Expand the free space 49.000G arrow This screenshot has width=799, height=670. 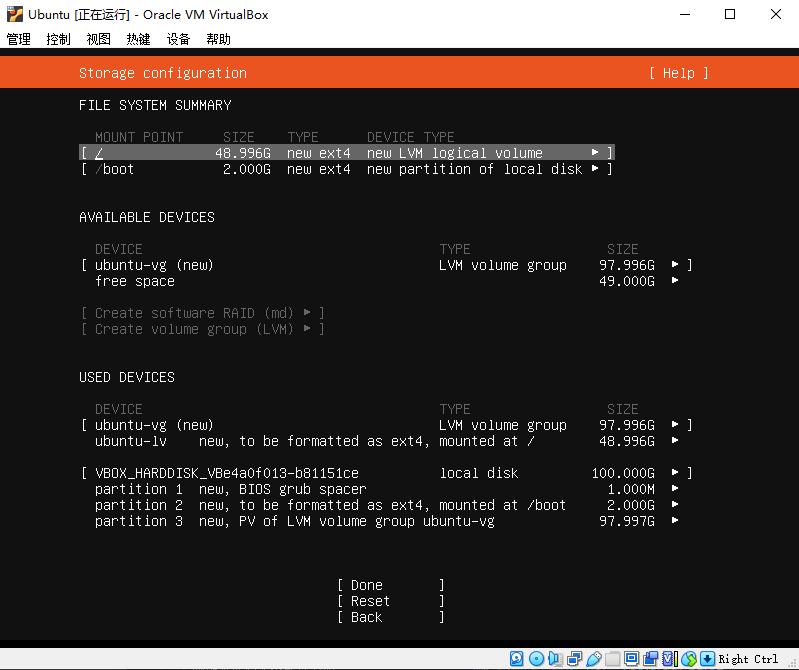point(675,281)
